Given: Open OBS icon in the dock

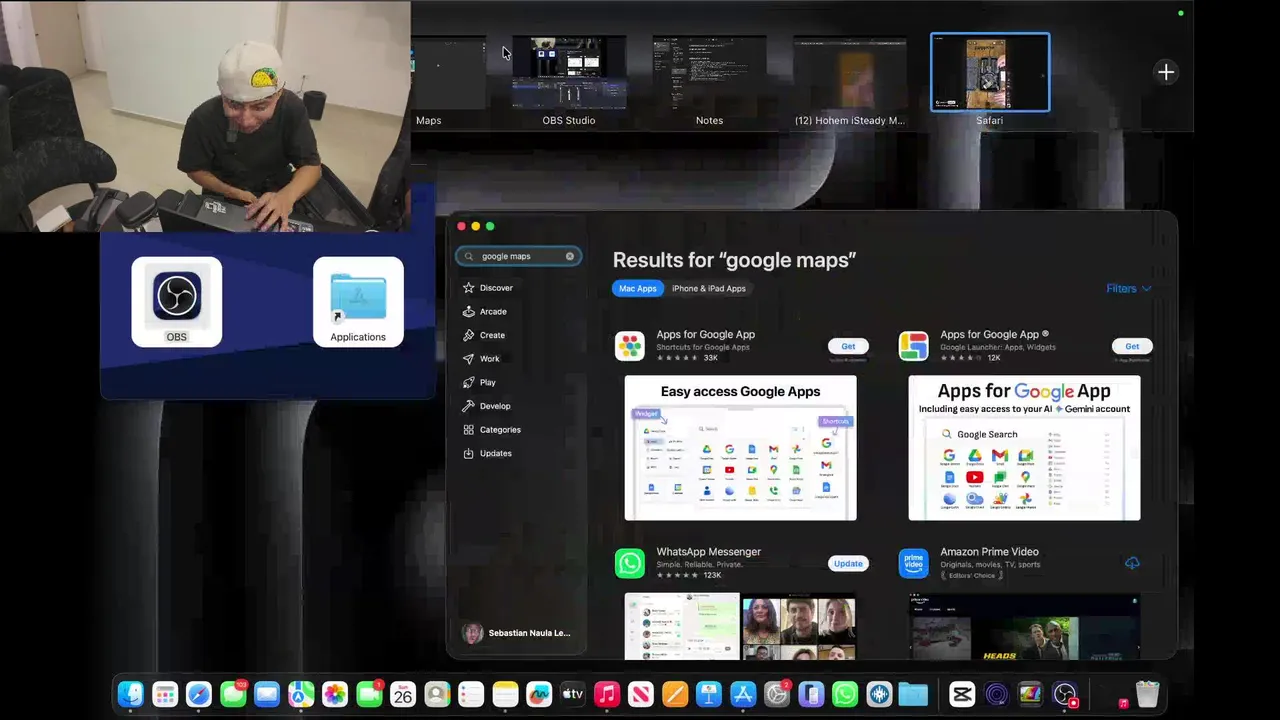Looking at the screenshot, I should 1065,694.
